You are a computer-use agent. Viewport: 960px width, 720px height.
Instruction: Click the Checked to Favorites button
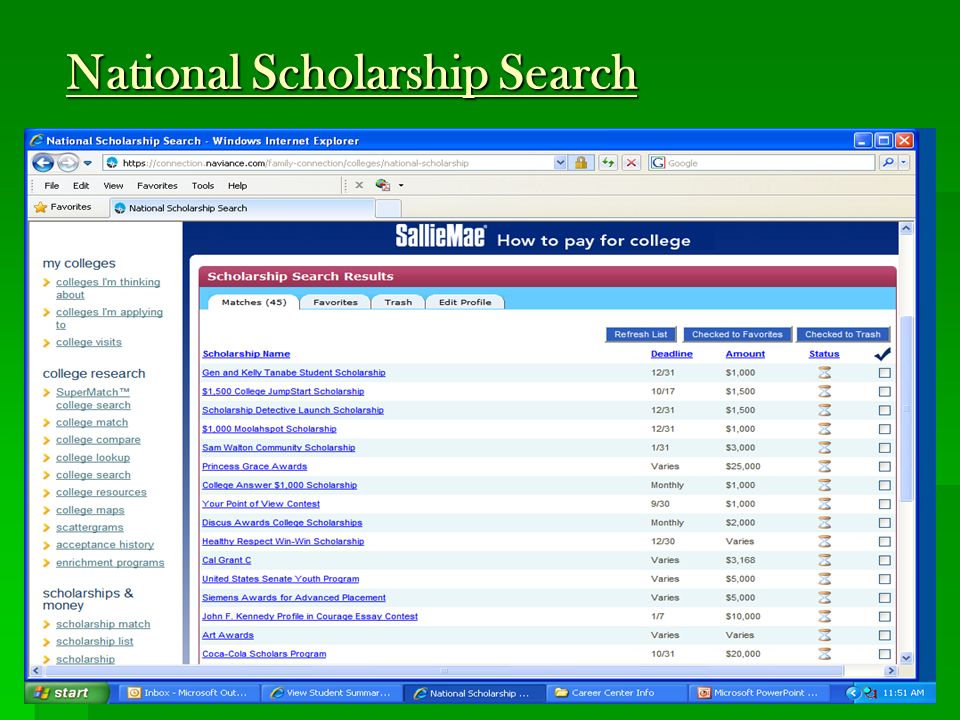tap(737, 334)
